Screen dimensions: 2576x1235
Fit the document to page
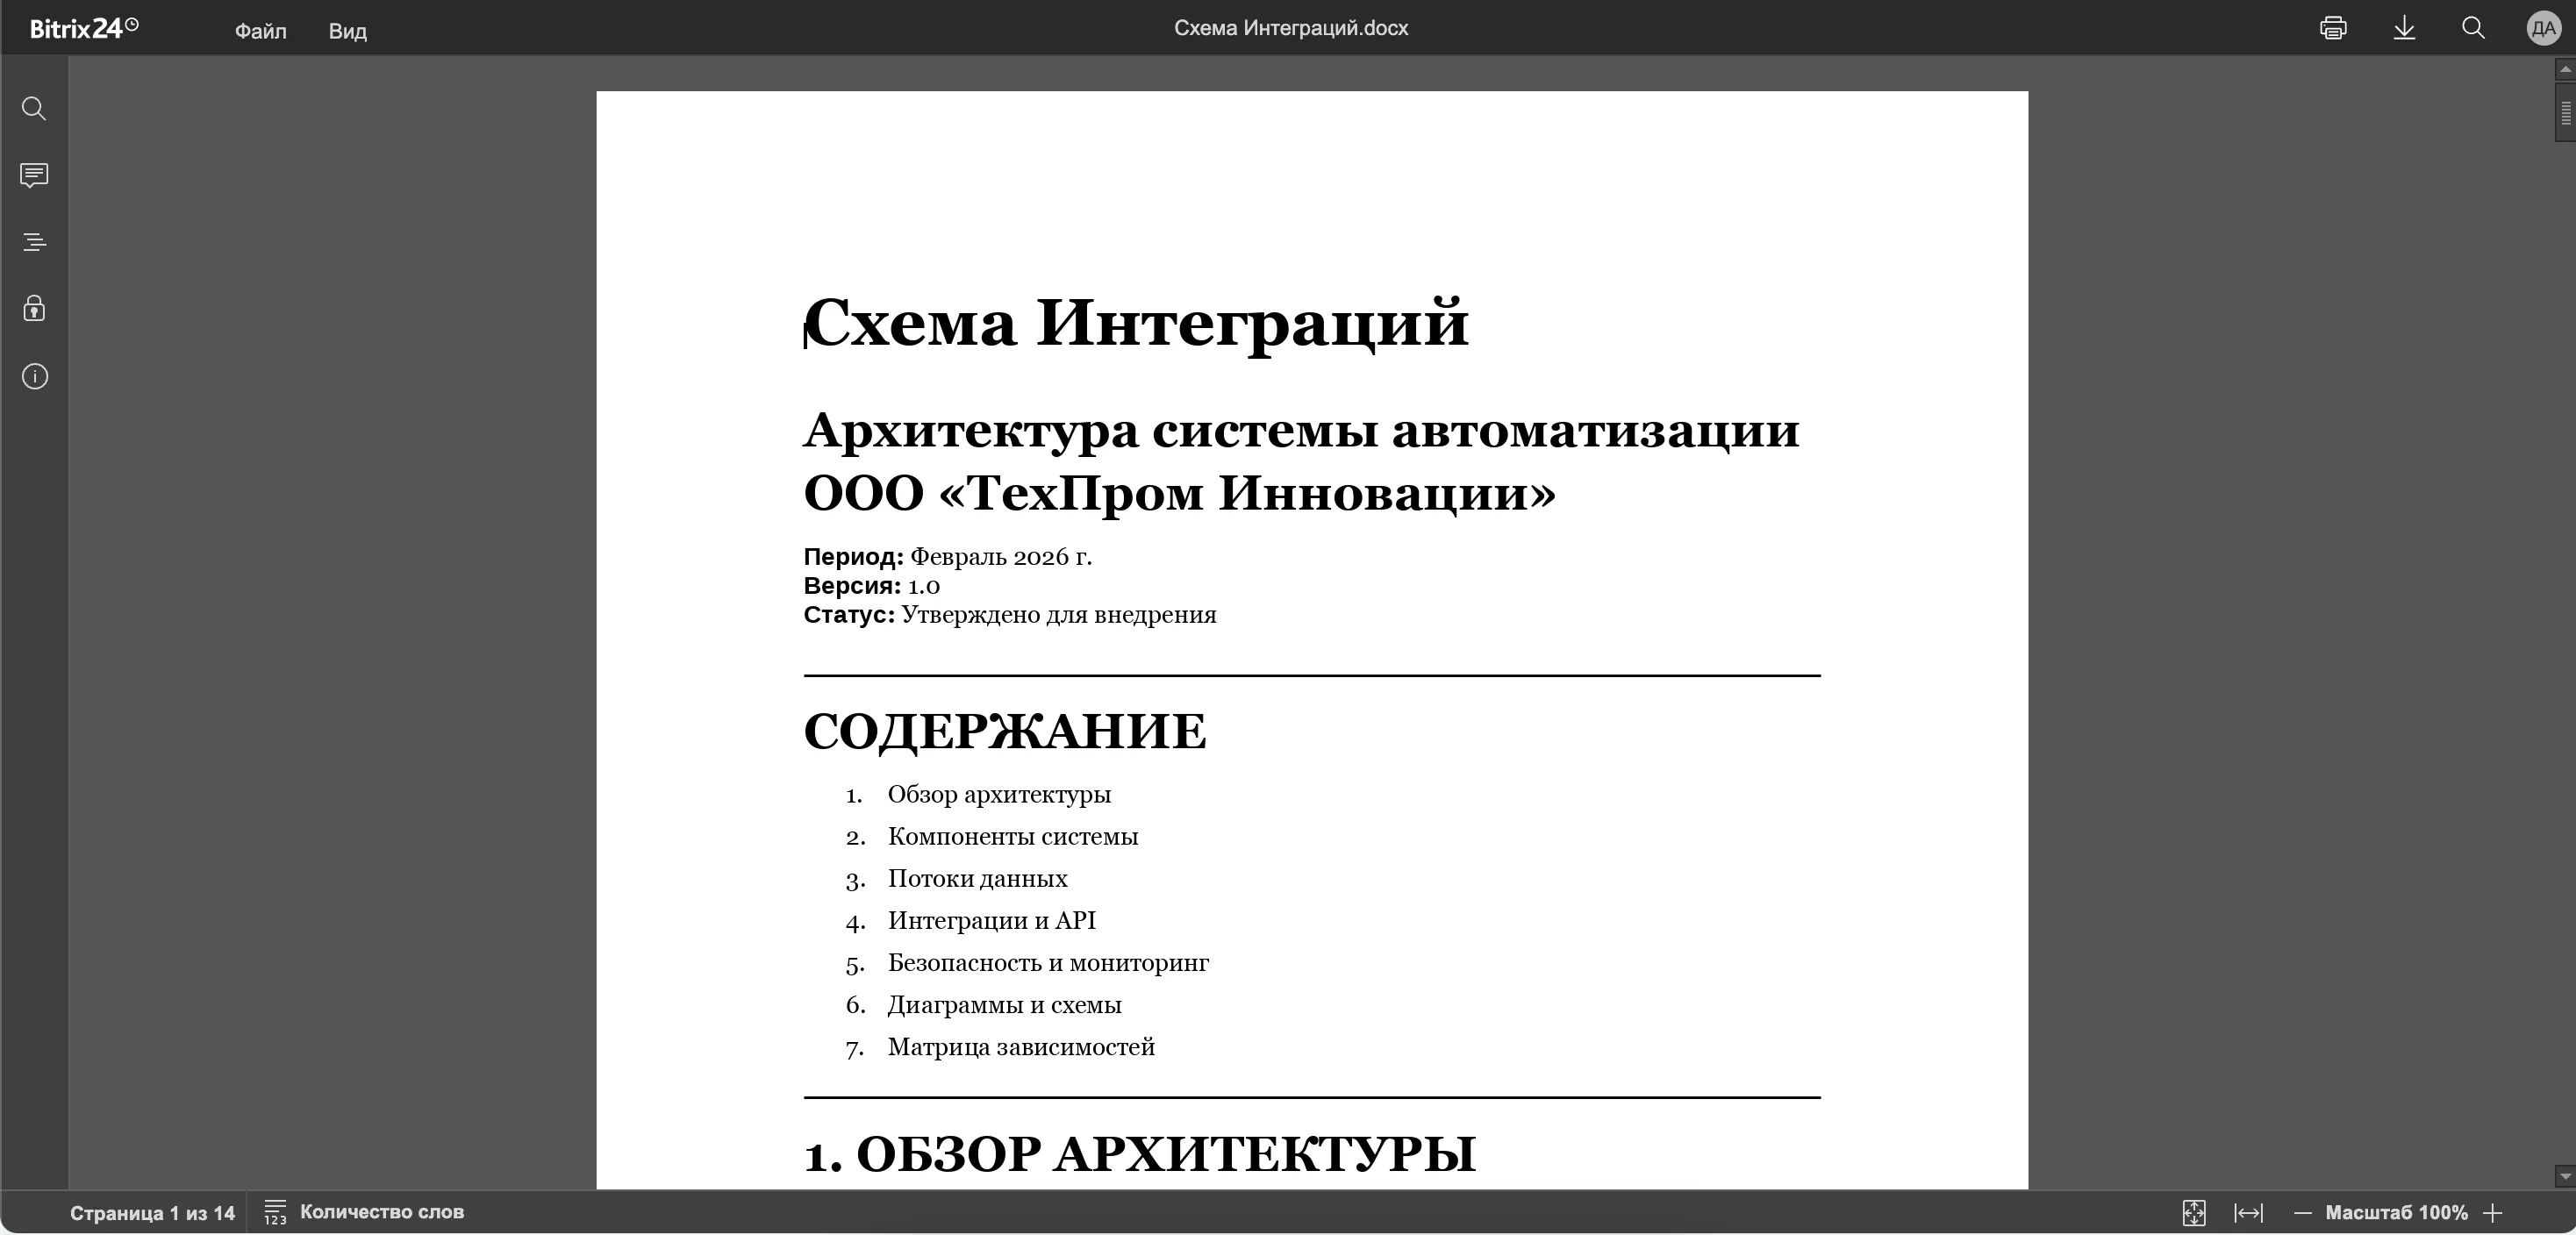click(2194, 1213)
